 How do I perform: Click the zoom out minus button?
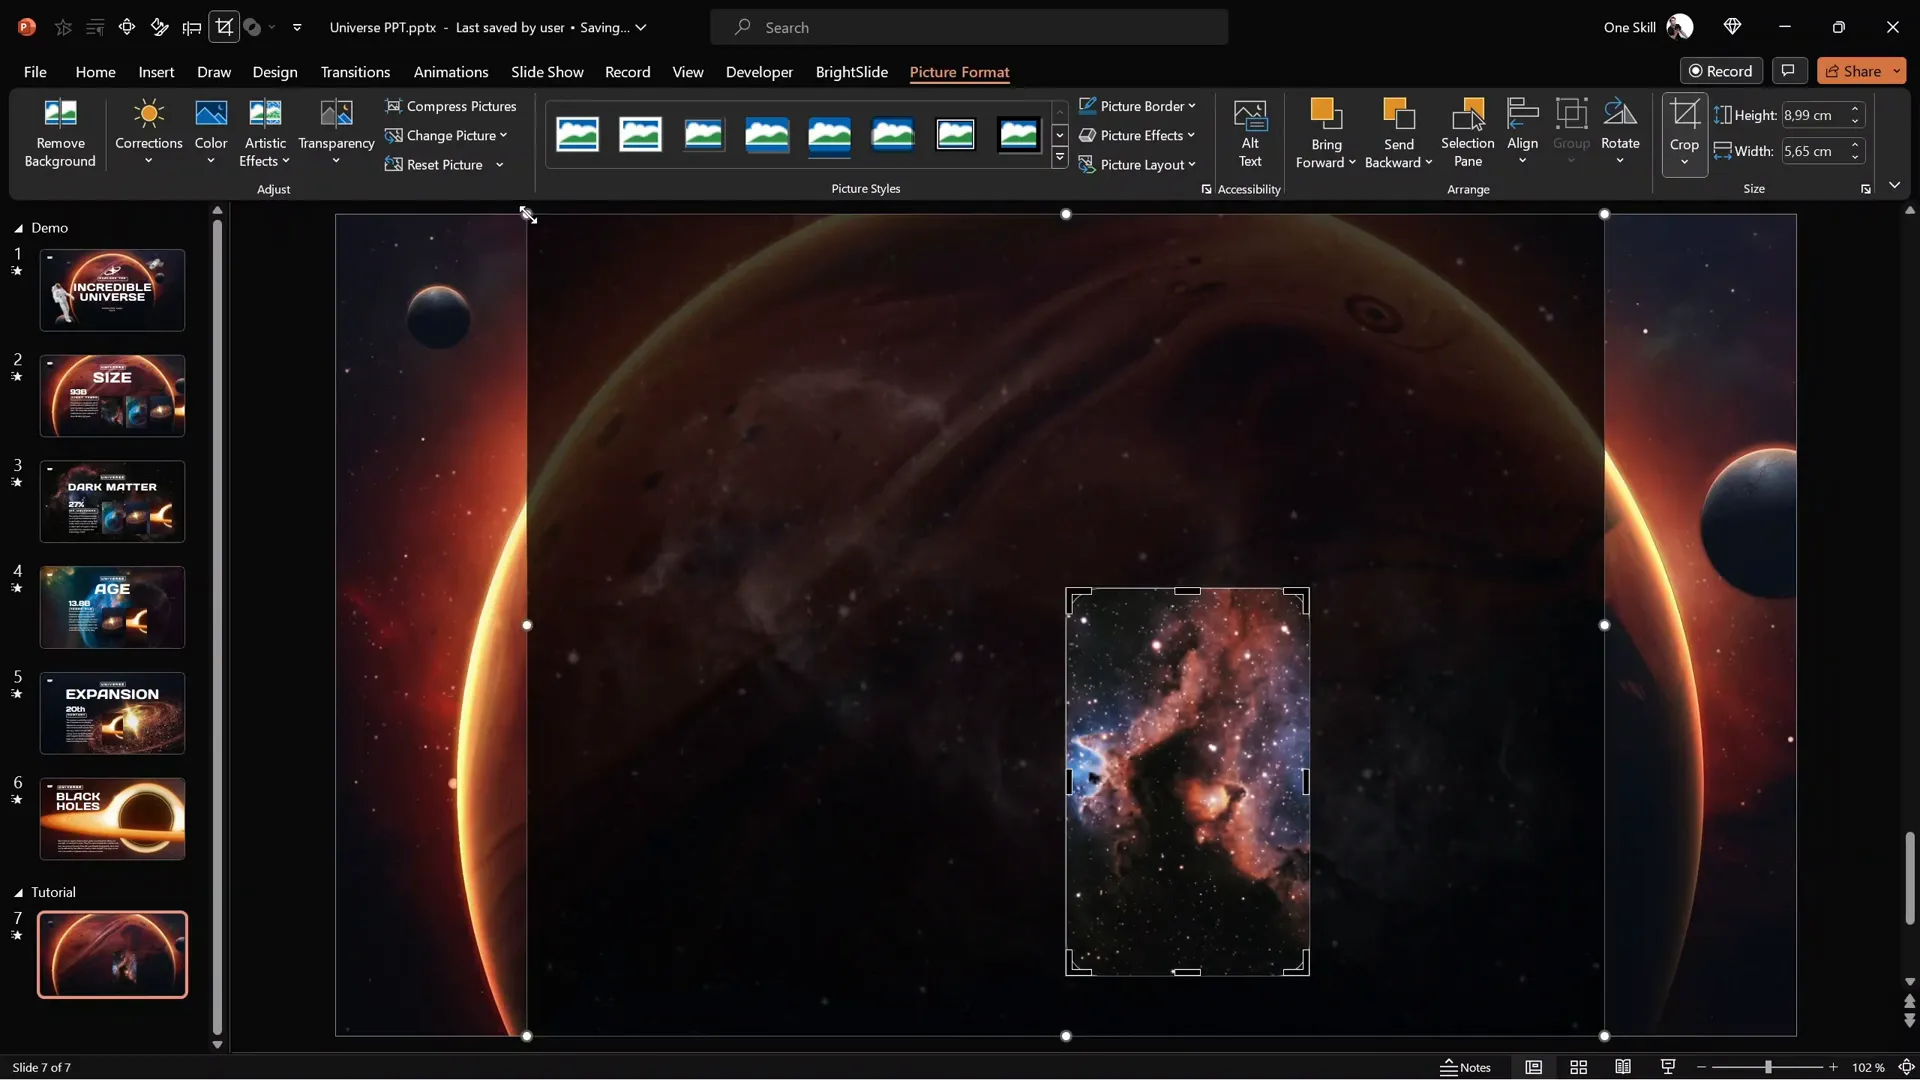click(1701, 1067)
